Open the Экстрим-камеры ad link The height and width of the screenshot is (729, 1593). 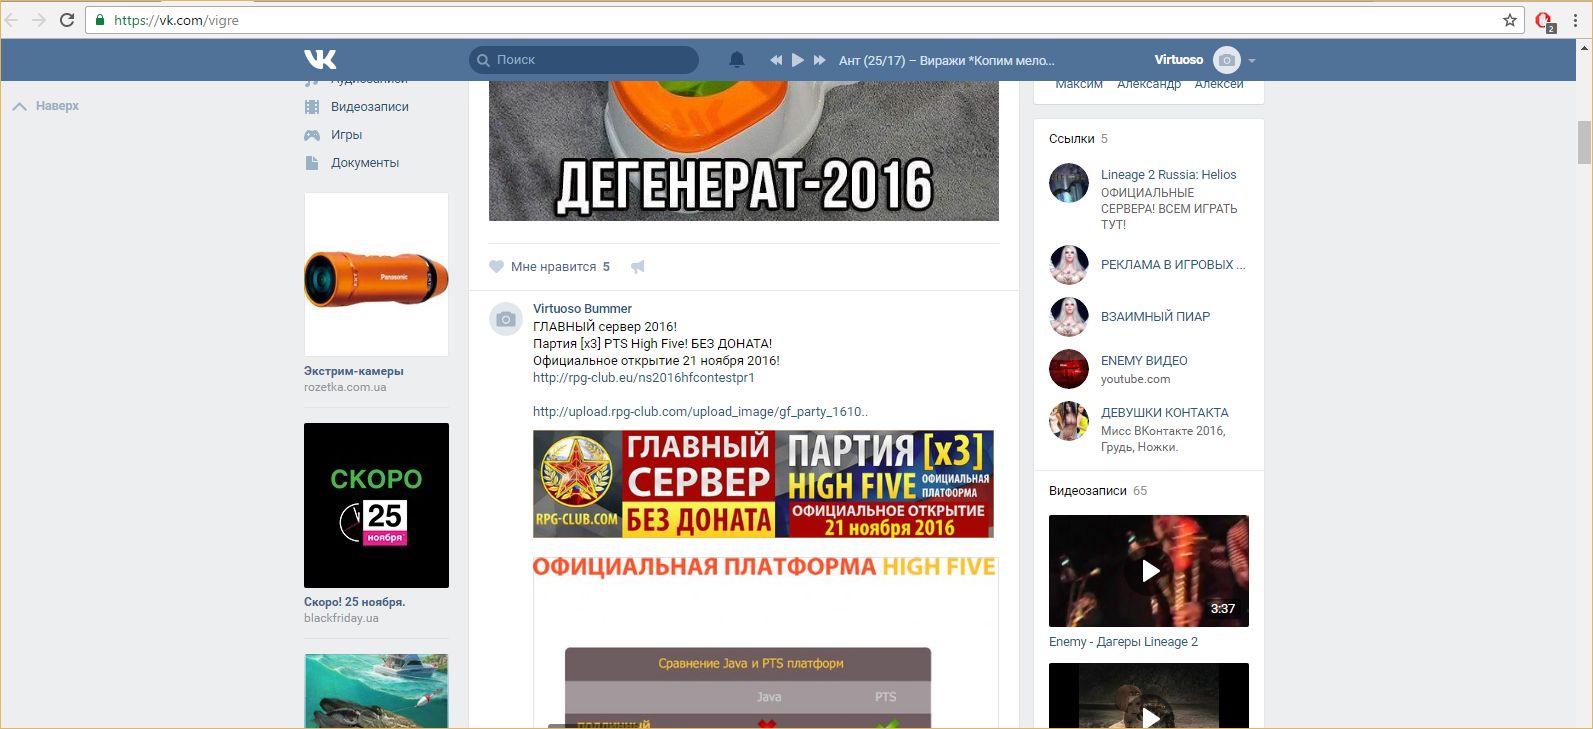tap(353, 371)
